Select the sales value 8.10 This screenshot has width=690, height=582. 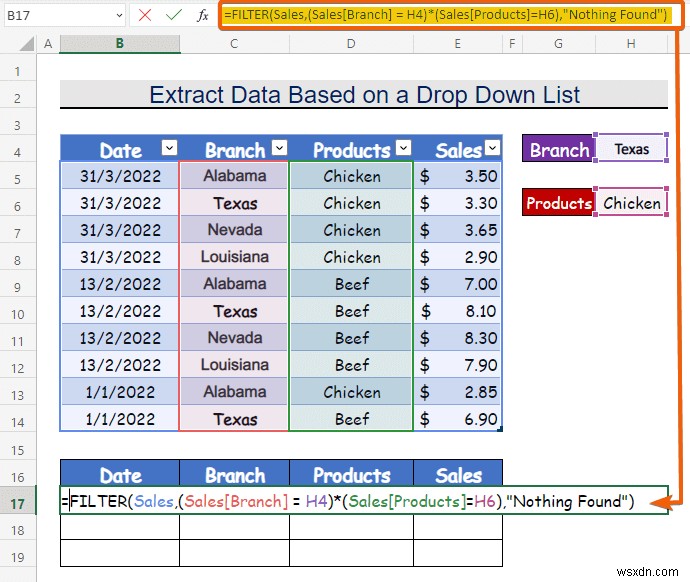click(458, 311)
